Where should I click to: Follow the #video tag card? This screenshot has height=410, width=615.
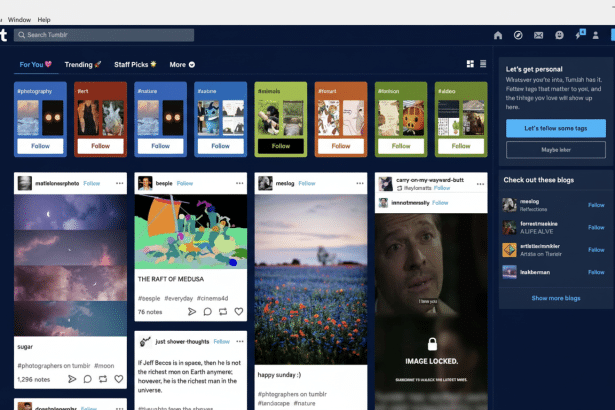(x=461, y=146)
